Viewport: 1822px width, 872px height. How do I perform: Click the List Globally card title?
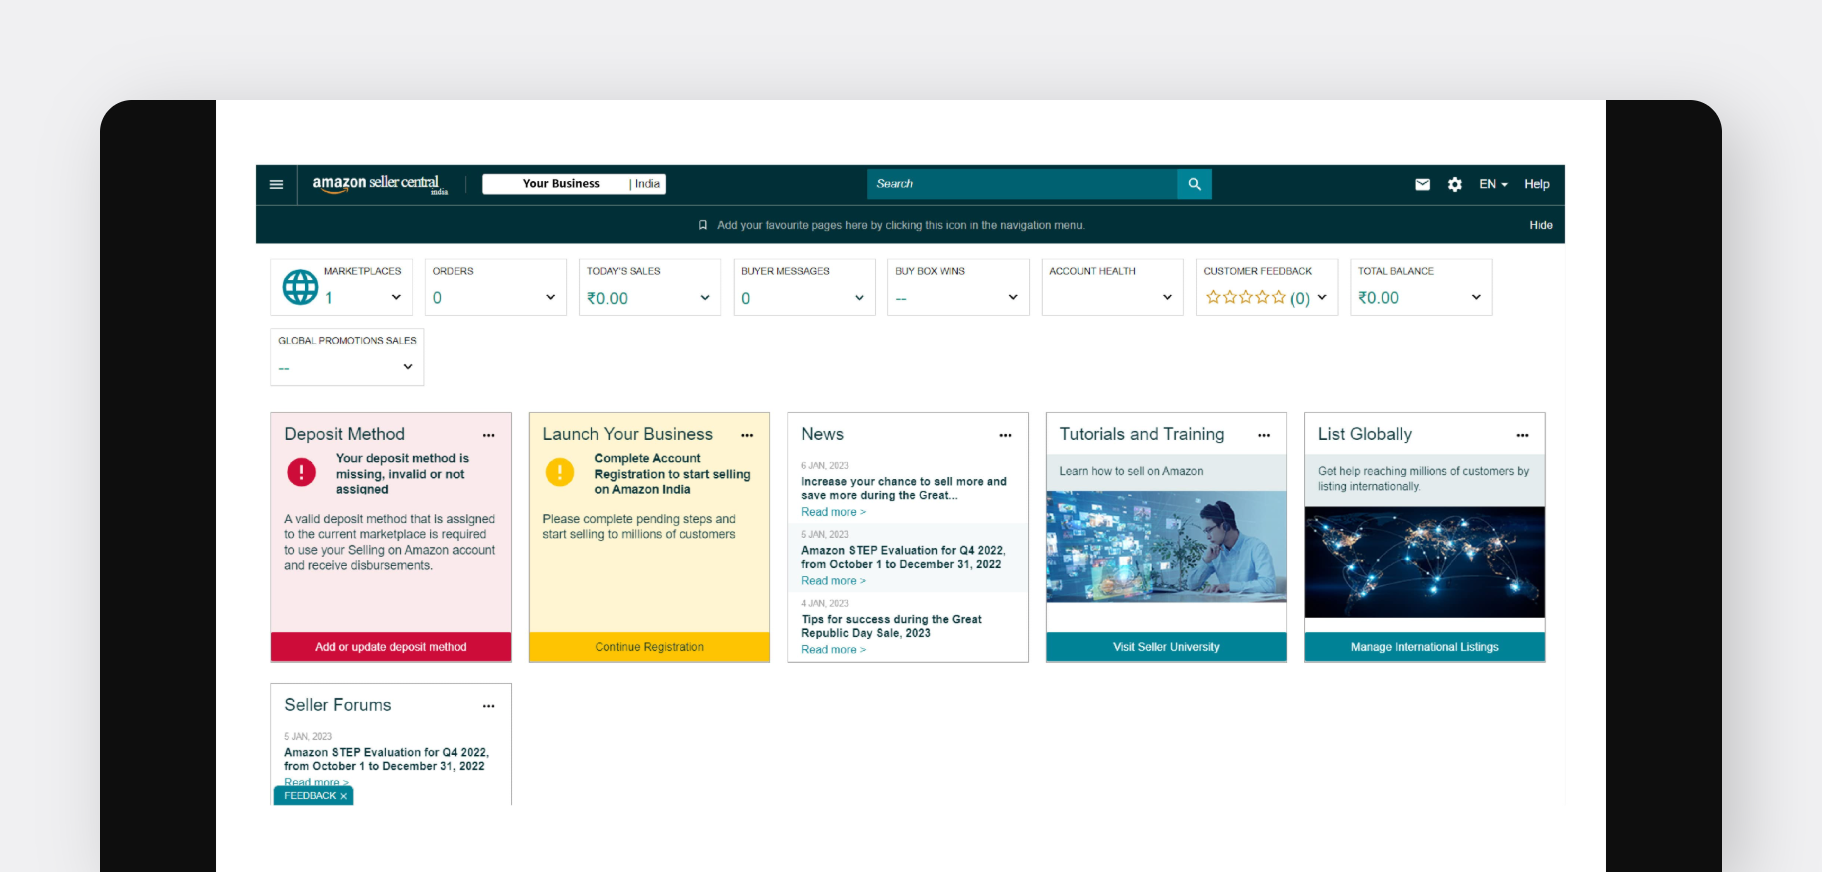click(x=1365, y=434)
